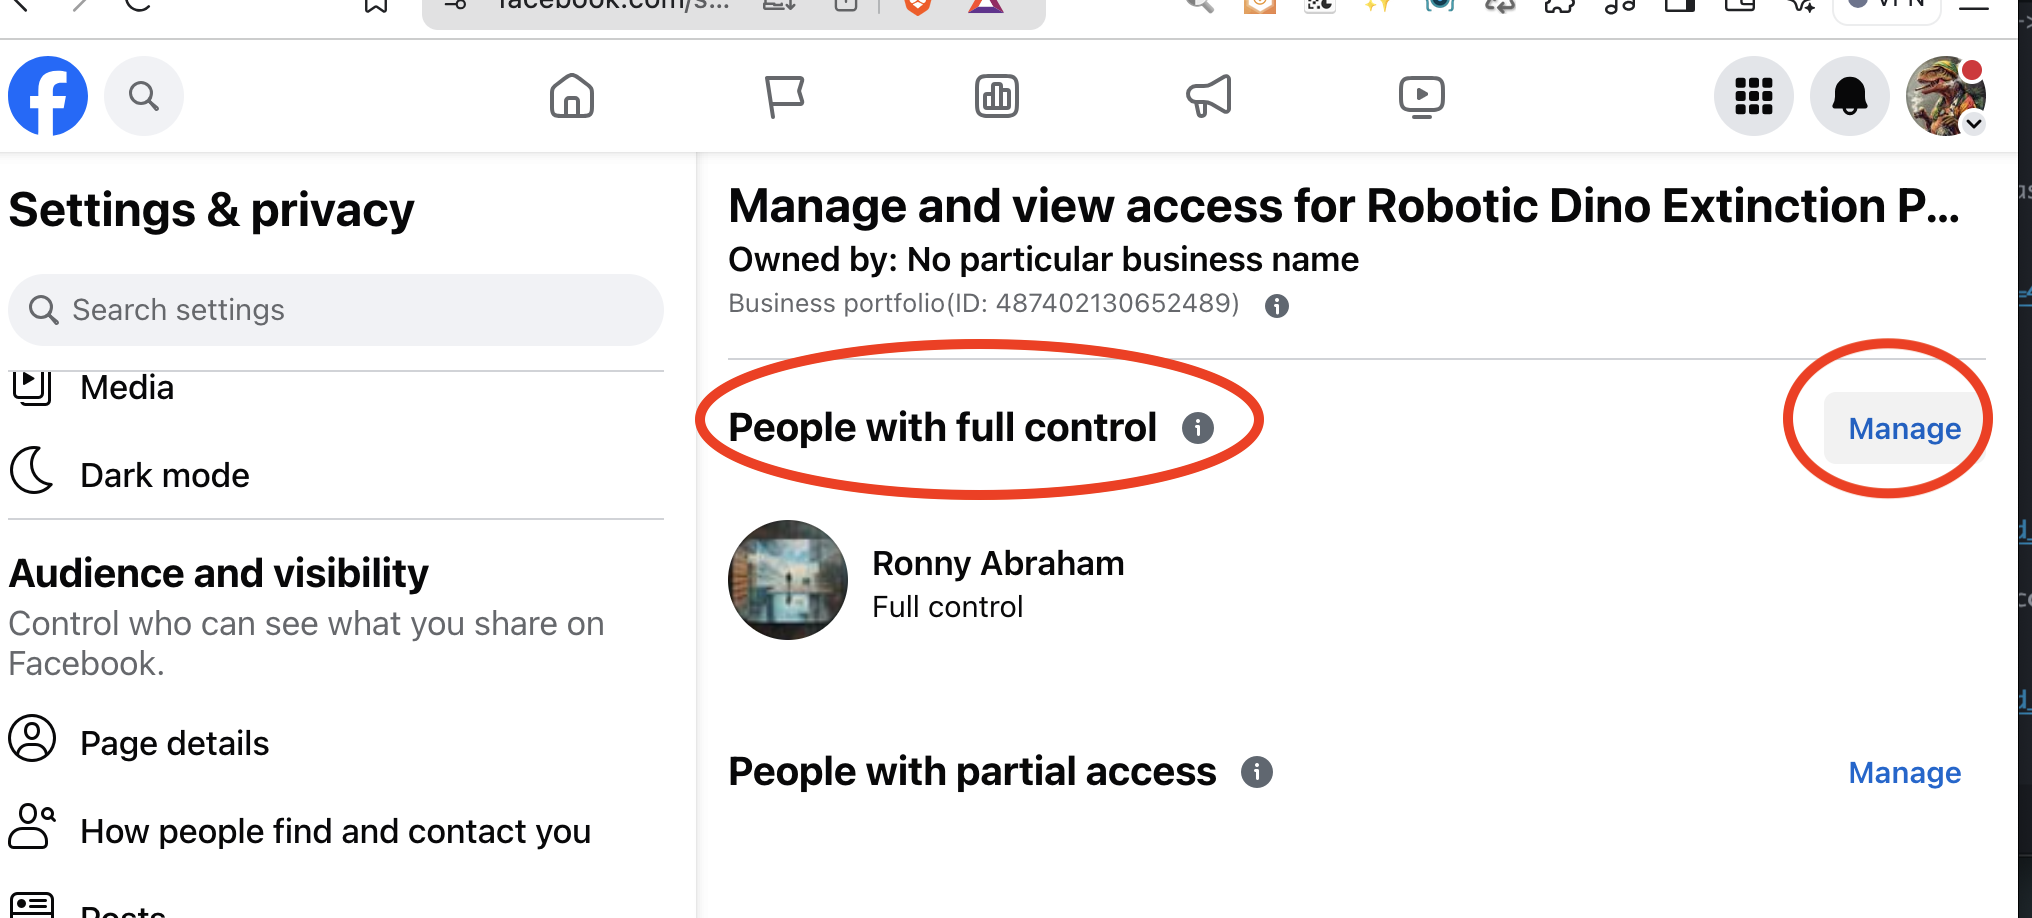
Task: Click Manage for People with partial access
Action: tap(1903, 772)
